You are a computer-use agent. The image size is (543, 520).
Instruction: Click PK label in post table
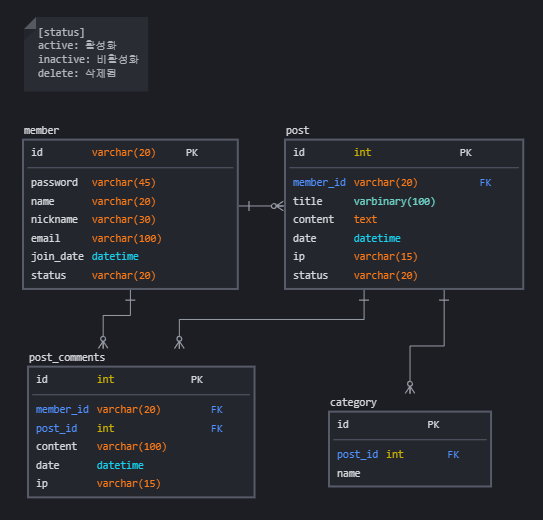[x=466, y=153]
